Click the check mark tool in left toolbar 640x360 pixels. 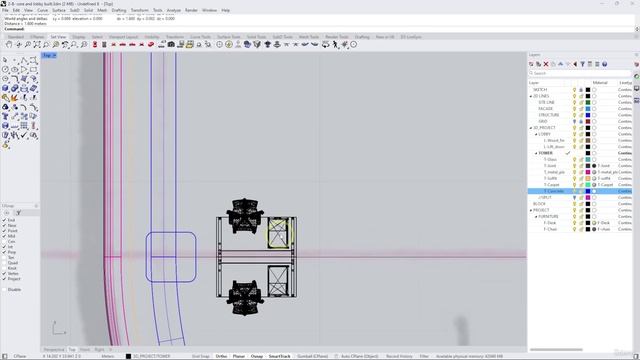coord(24,135)
